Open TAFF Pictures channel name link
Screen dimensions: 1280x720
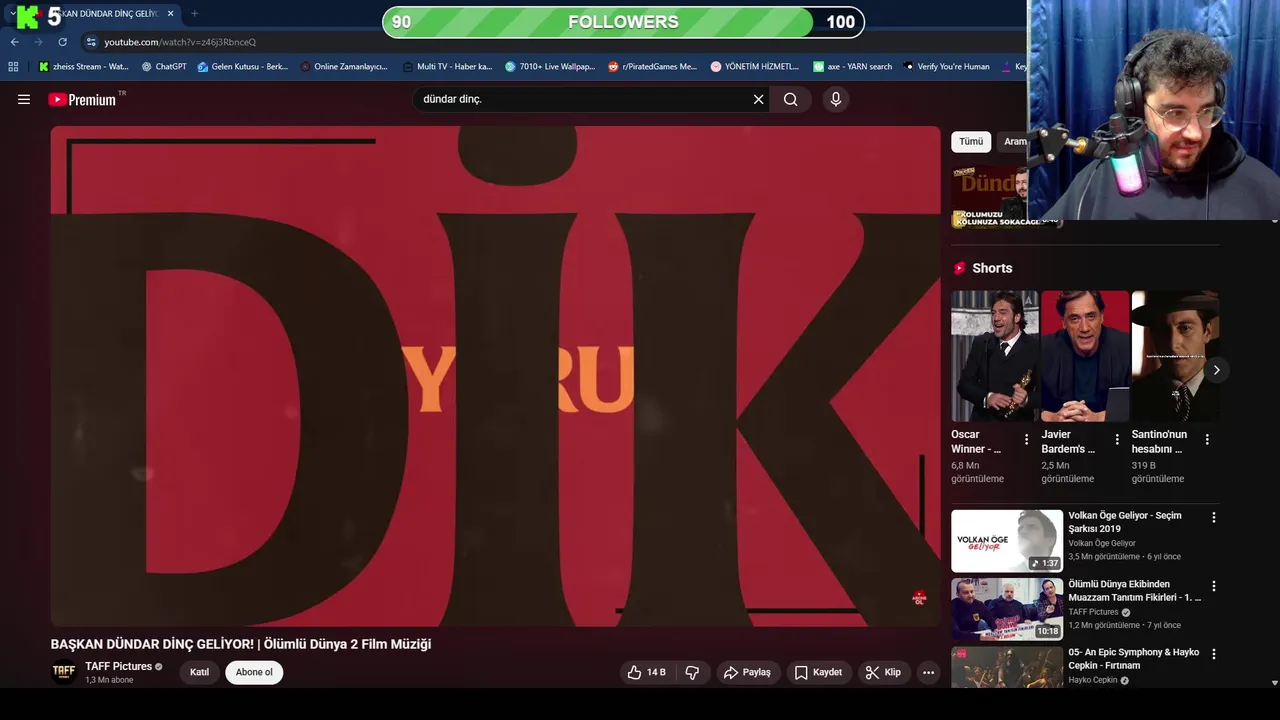(x=118, y=666)
